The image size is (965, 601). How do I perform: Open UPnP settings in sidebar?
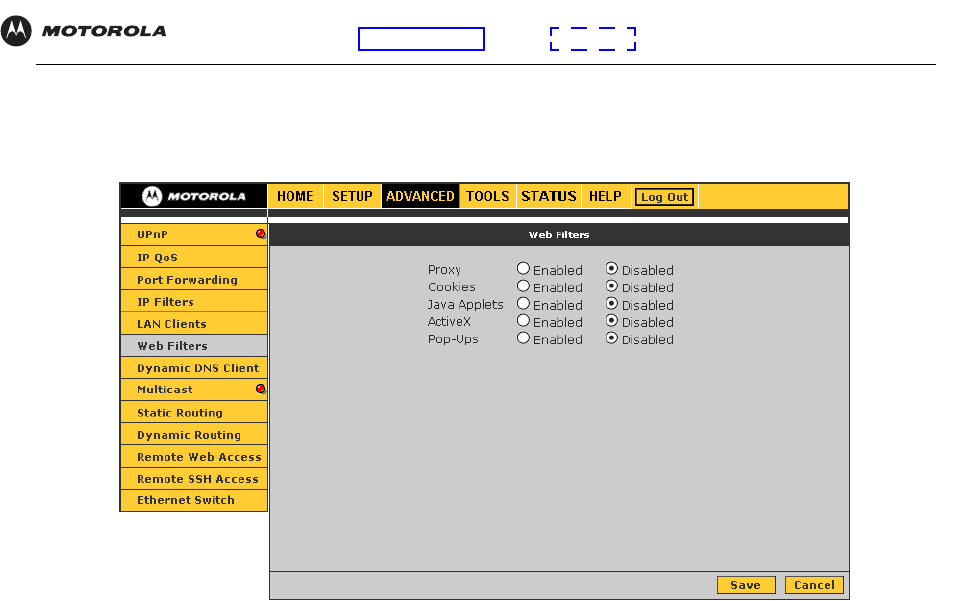(x=194, y=234)
